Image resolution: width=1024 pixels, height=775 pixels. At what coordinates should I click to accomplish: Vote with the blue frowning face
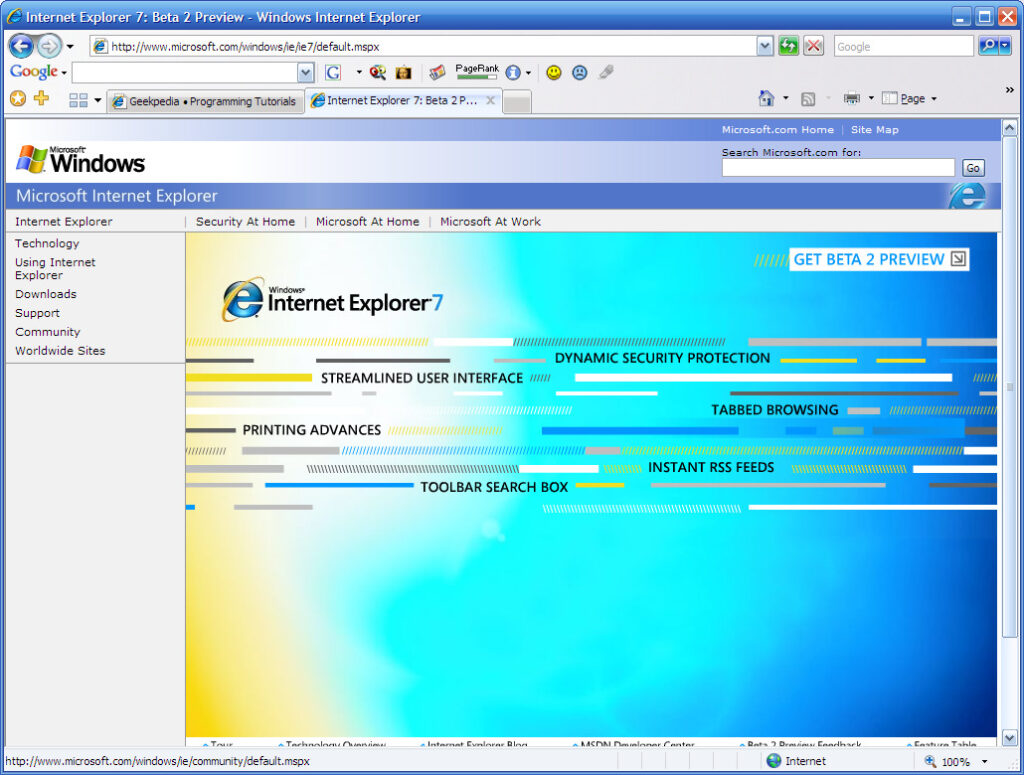(x=579, y=72)
